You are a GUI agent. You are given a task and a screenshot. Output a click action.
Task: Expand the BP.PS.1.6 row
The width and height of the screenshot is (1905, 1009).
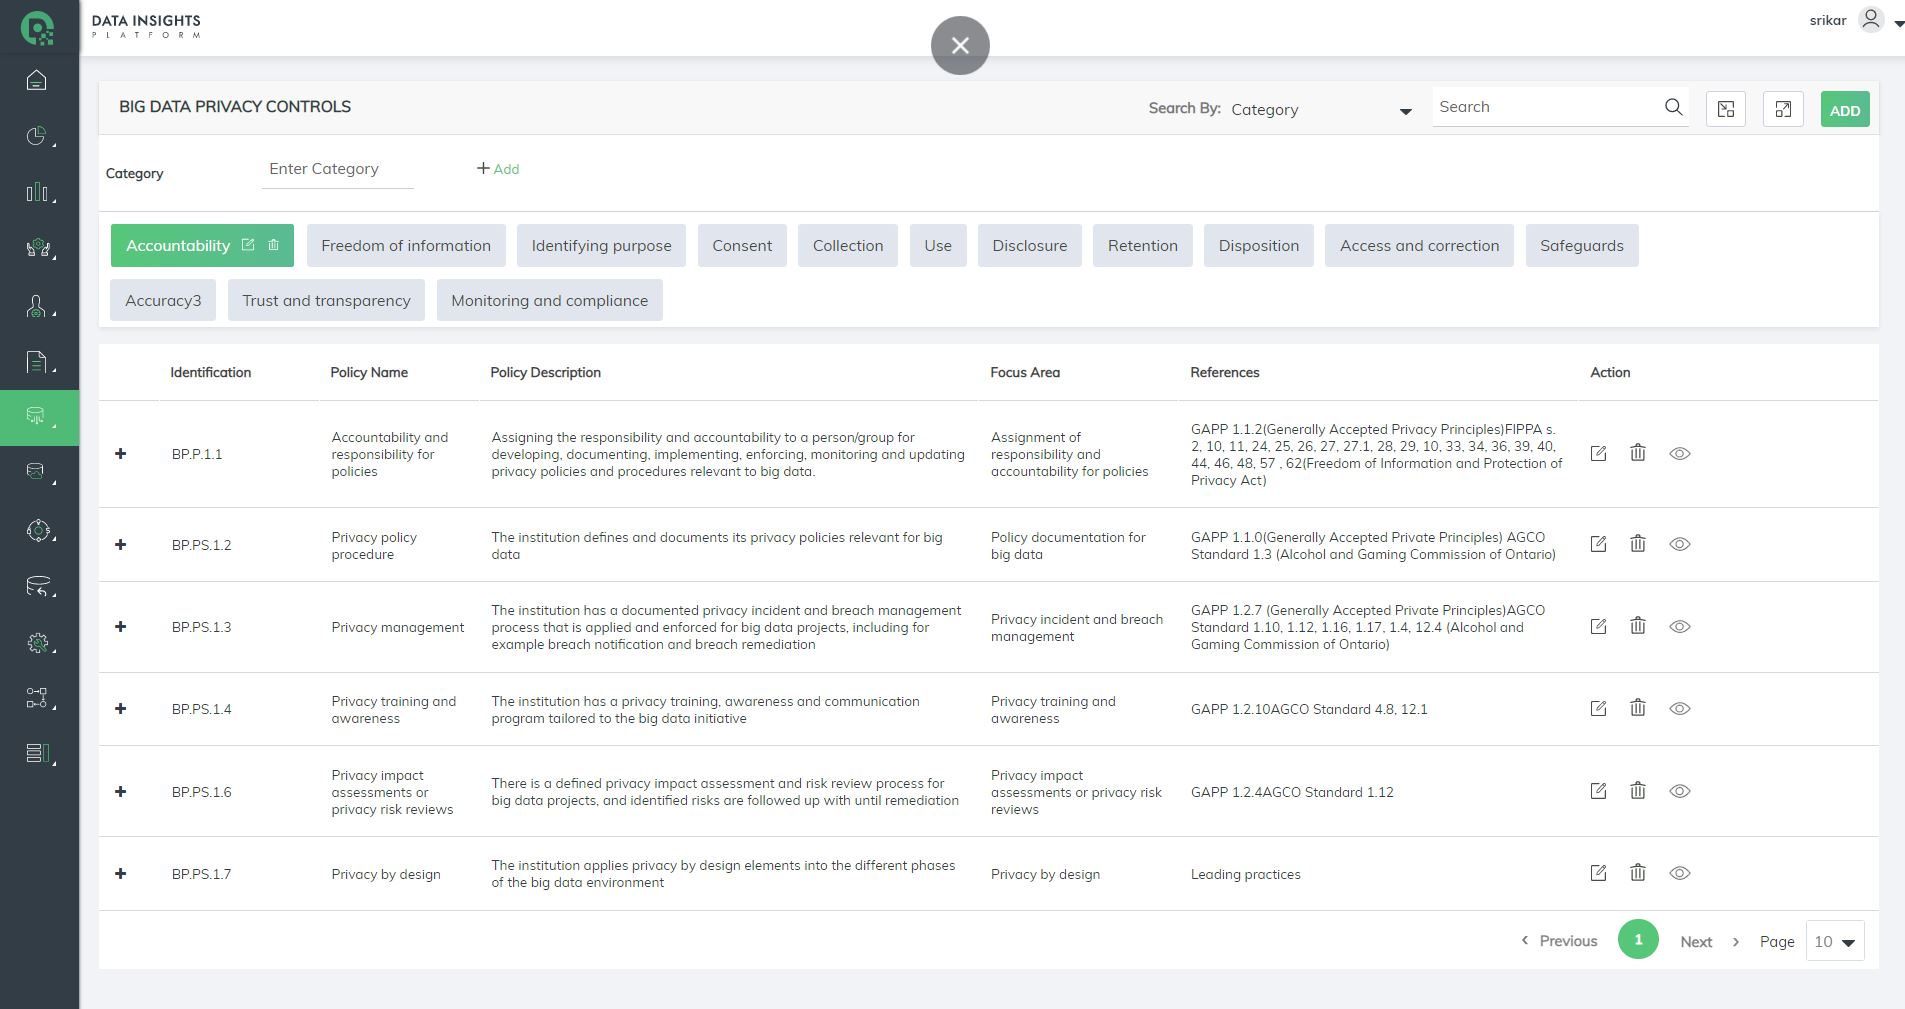coord(121,792)
